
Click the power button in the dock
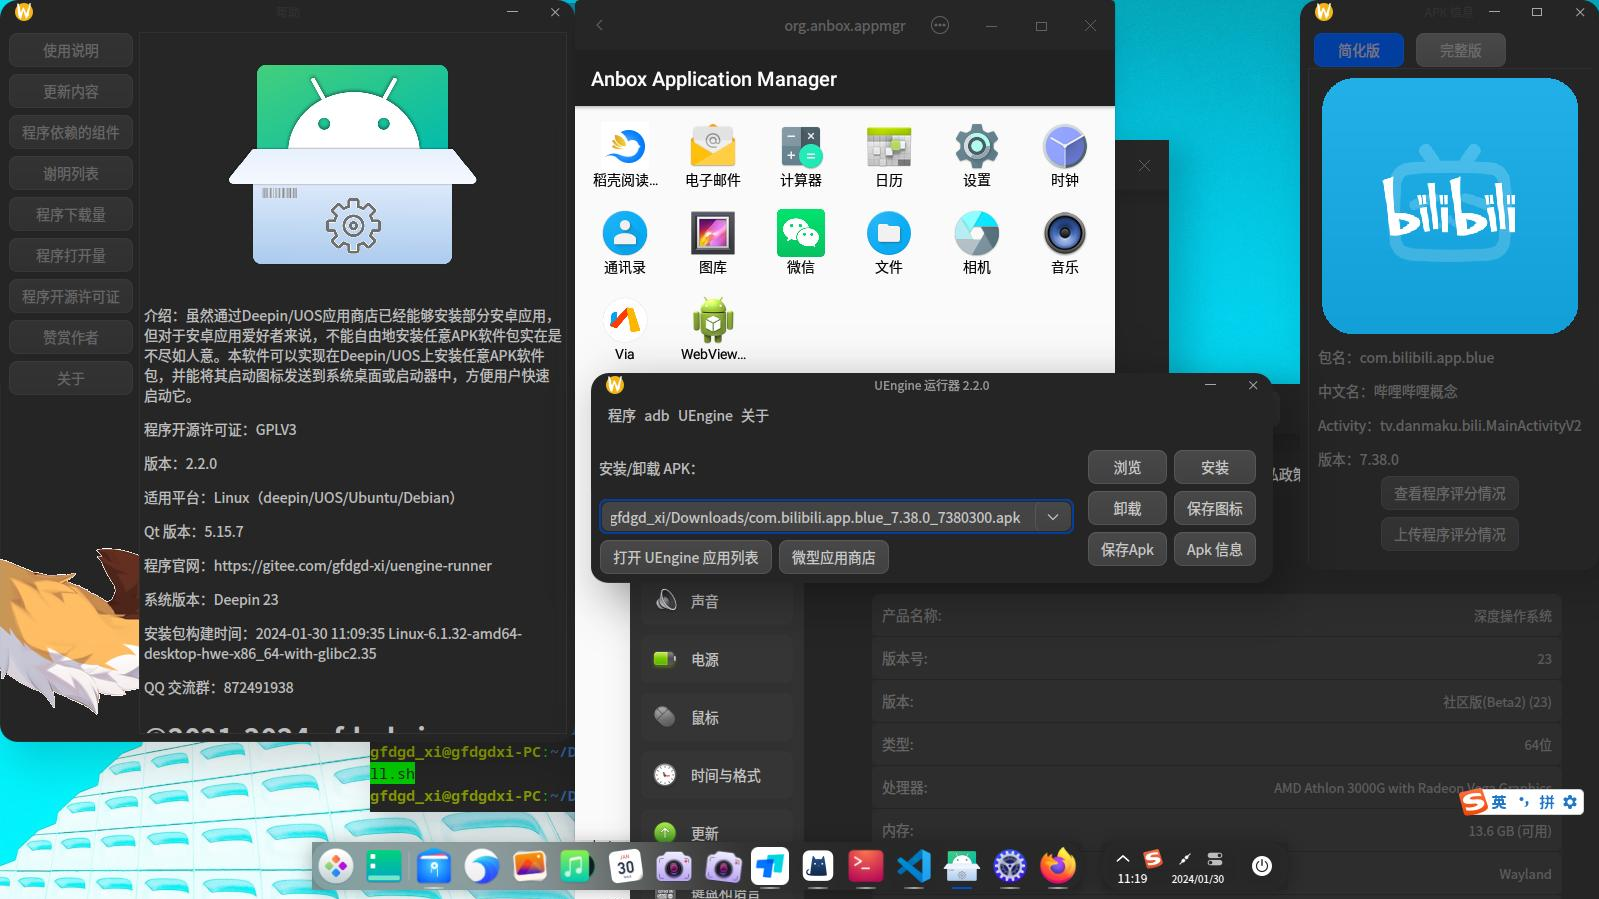1262,866
